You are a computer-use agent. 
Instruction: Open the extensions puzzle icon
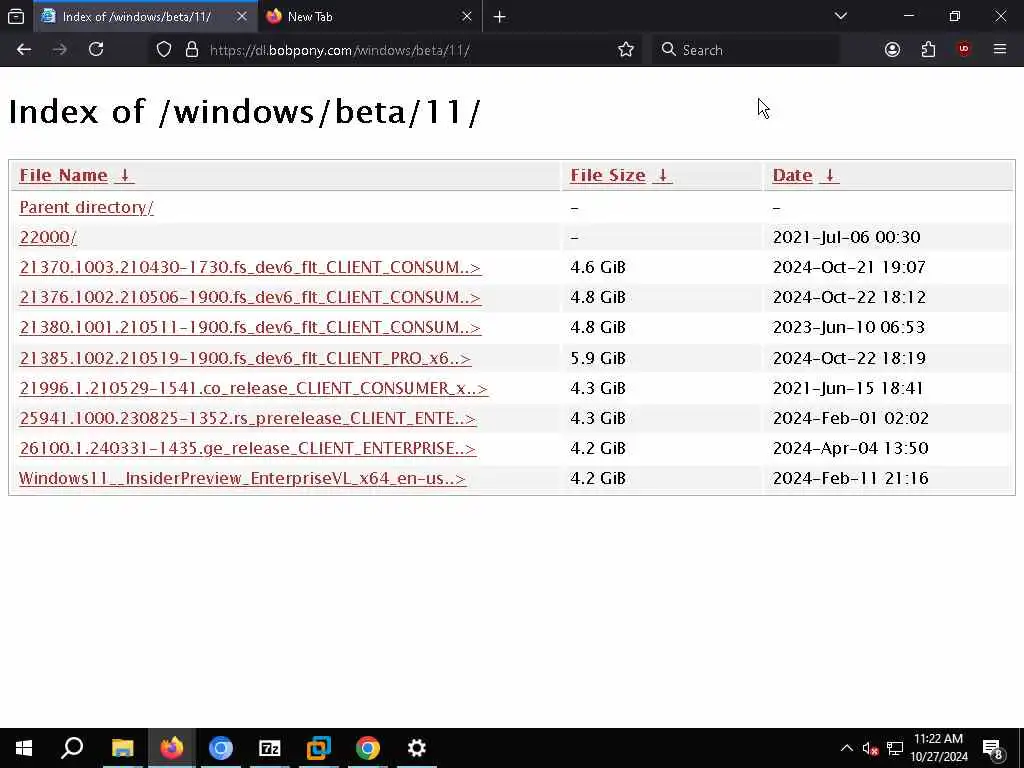[928, 50]
